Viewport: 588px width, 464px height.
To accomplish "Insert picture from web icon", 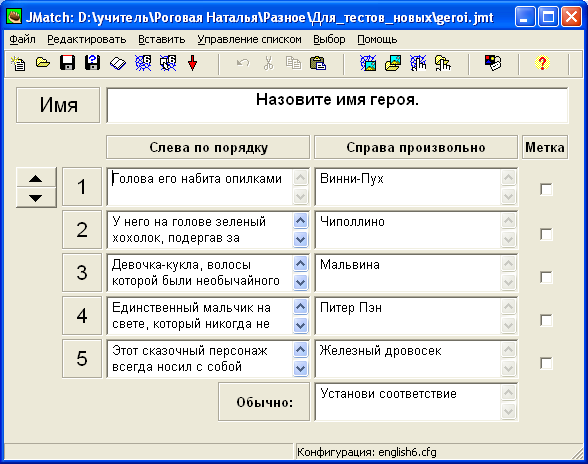I will 368,63.
